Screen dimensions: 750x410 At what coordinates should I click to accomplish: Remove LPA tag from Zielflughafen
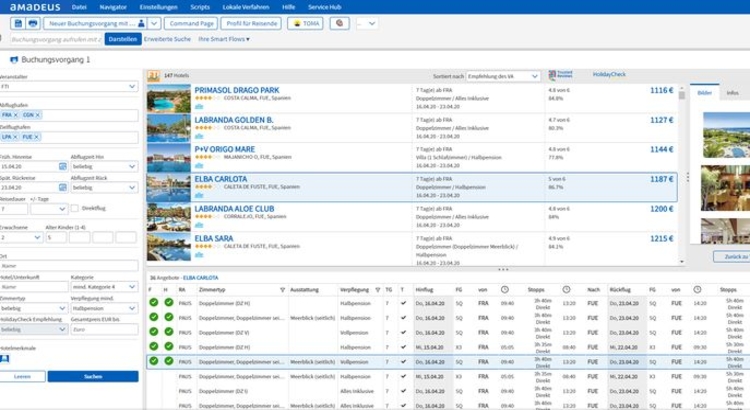pyautogui.click(x=15, y=137)
